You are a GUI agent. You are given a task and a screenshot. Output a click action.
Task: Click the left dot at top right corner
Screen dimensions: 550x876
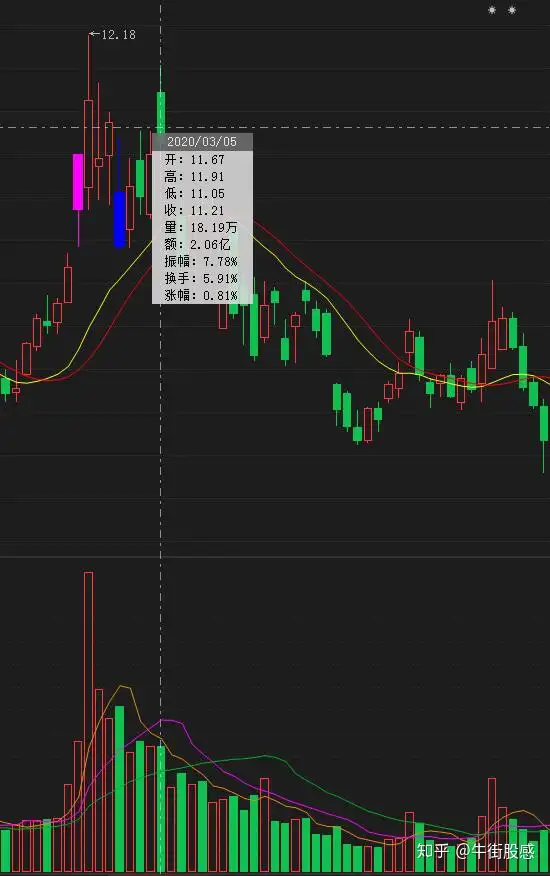[492, 10]
